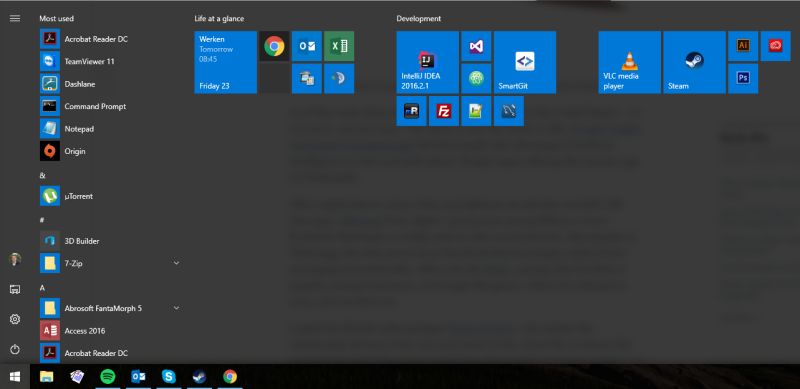Open Acrobat Reader DC in Most used
The image size is (800, 389).
click(x=110, y=39)
